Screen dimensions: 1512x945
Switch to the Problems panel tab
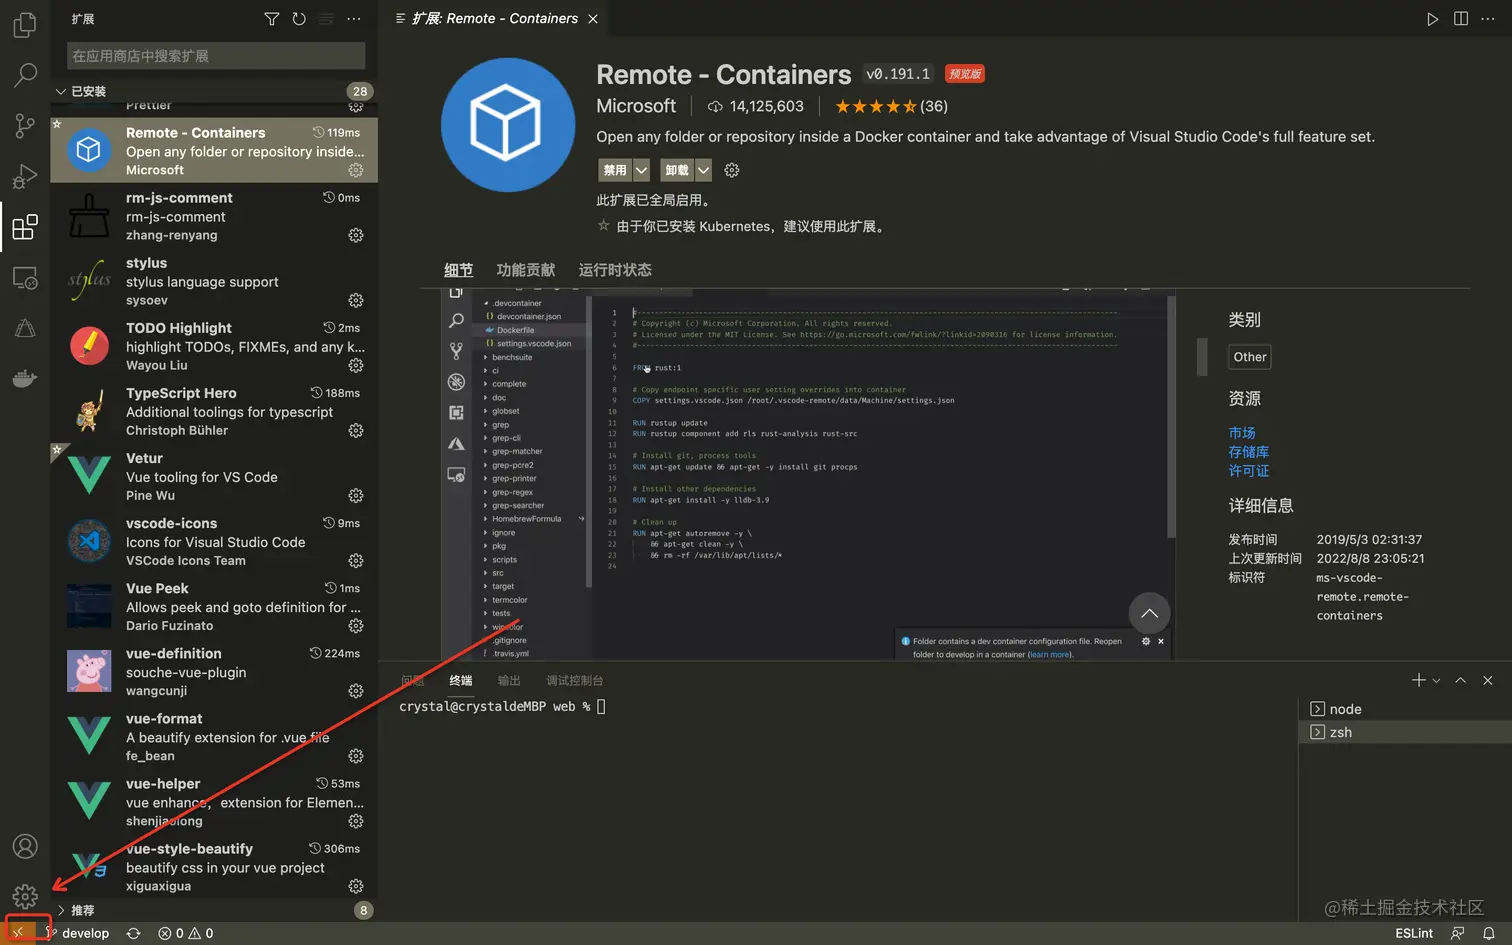point(412,680)
